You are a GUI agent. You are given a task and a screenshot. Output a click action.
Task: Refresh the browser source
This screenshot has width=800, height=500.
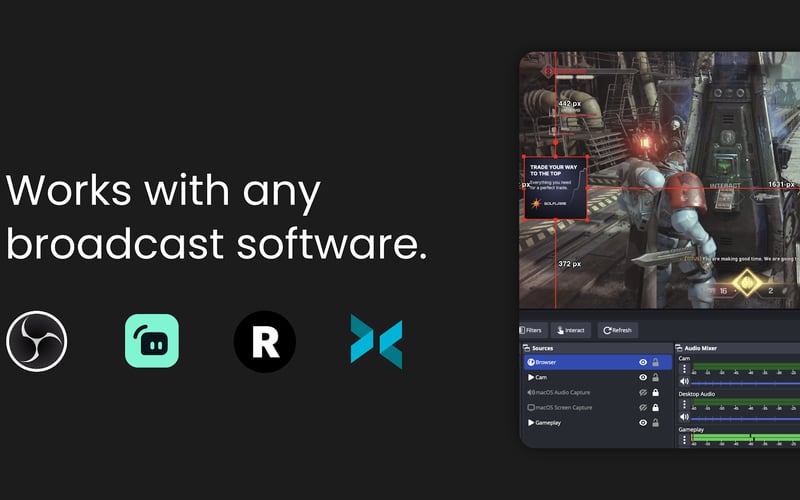click(x=617, y=330)
